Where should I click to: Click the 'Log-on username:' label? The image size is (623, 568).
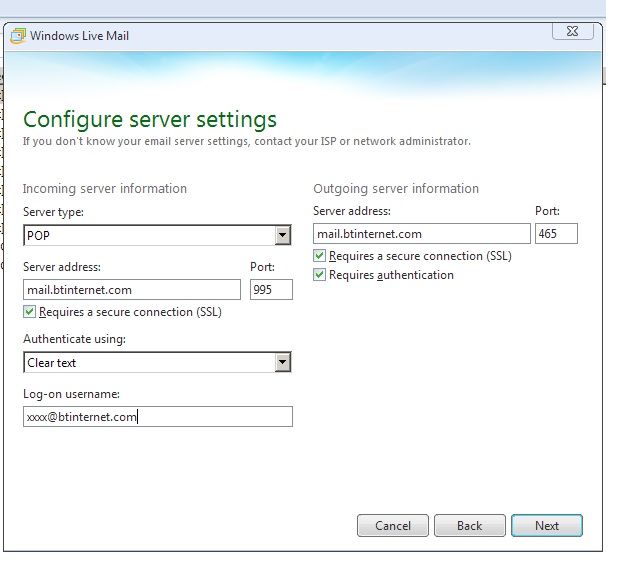[72, 394]
